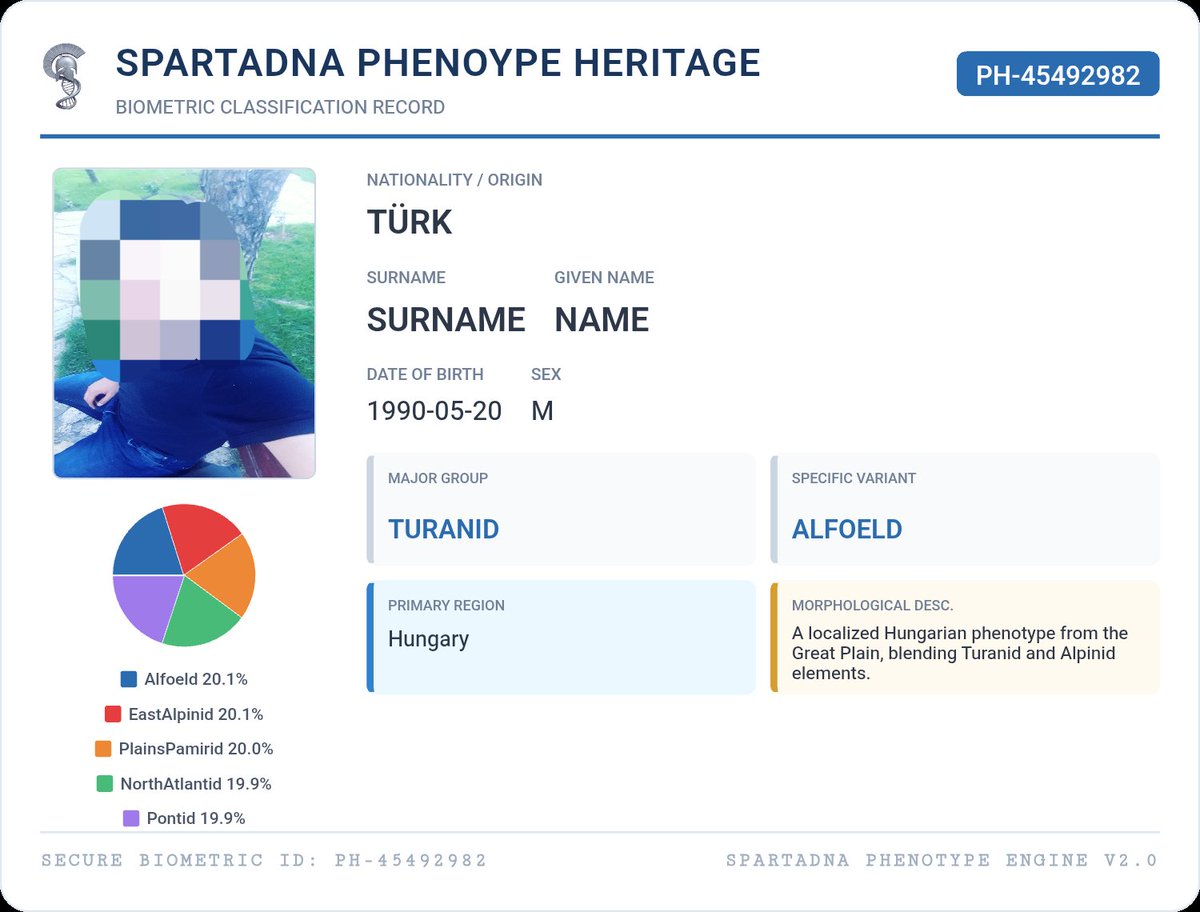The image size is (1200, 912).
Task: Click the orange PlainsPamirid legend swatch
Action: click(x=103, y=749)
